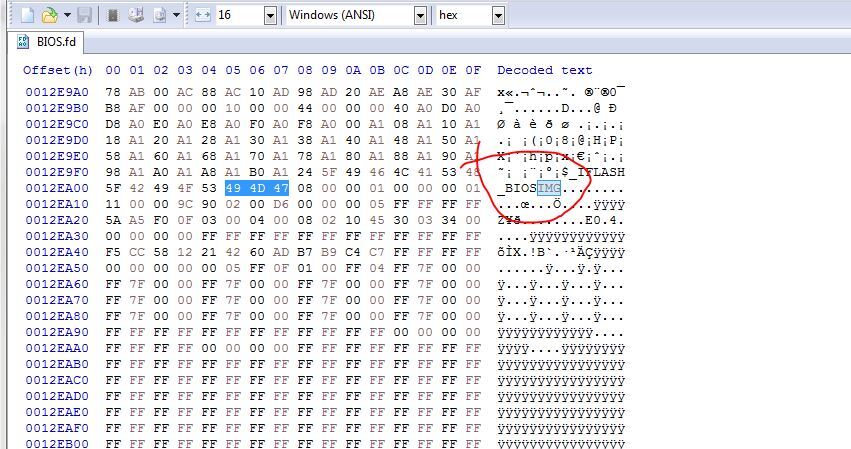Click the Save floppy disk icon

pyautogui.click(x=84, y=15)
